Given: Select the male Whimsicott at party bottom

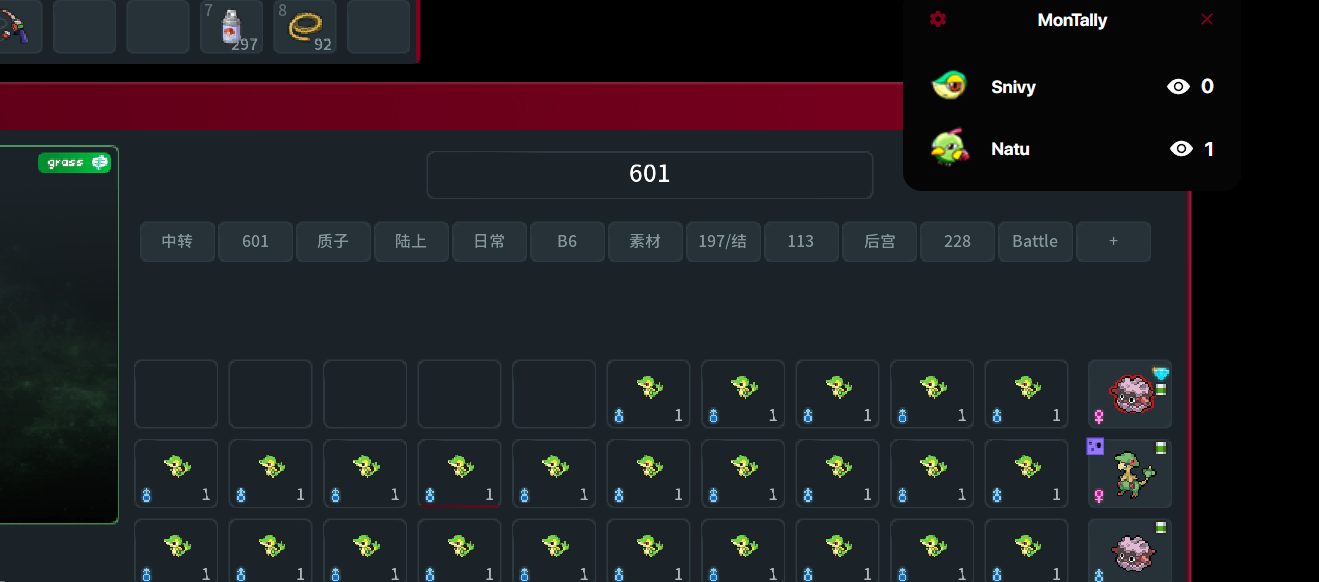Looking at the screenshot, I should coord(1130,551).
